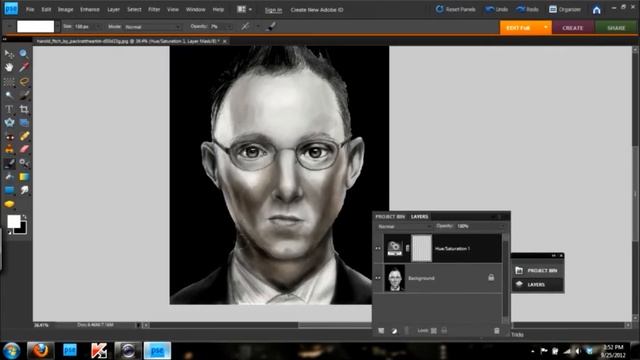Open the Layer menu
Screen dimensions: 640x360
[113, 9]
